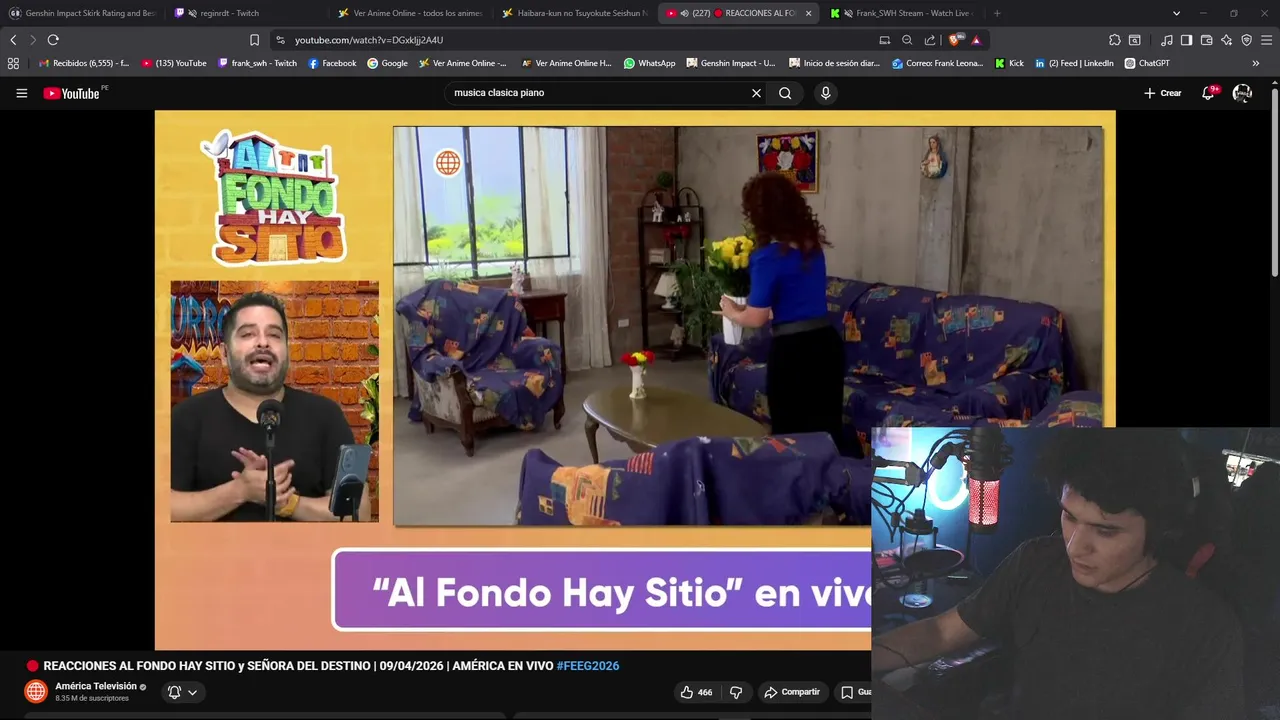Open the Google bookmark
The width and height of the screenshot is (1280, 720).
pyautogui.click(x=387, y=63)
